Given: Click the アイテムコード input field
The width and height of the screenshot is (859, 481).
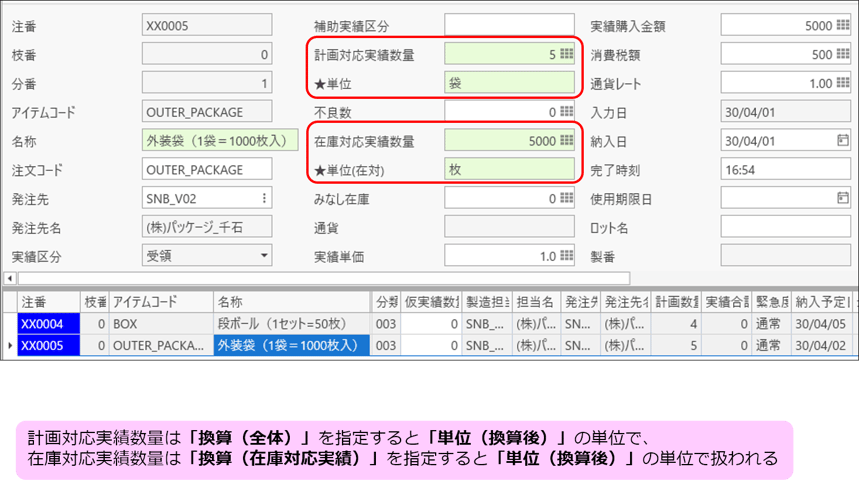Looking at the screenshot, I should click(207, 112).
